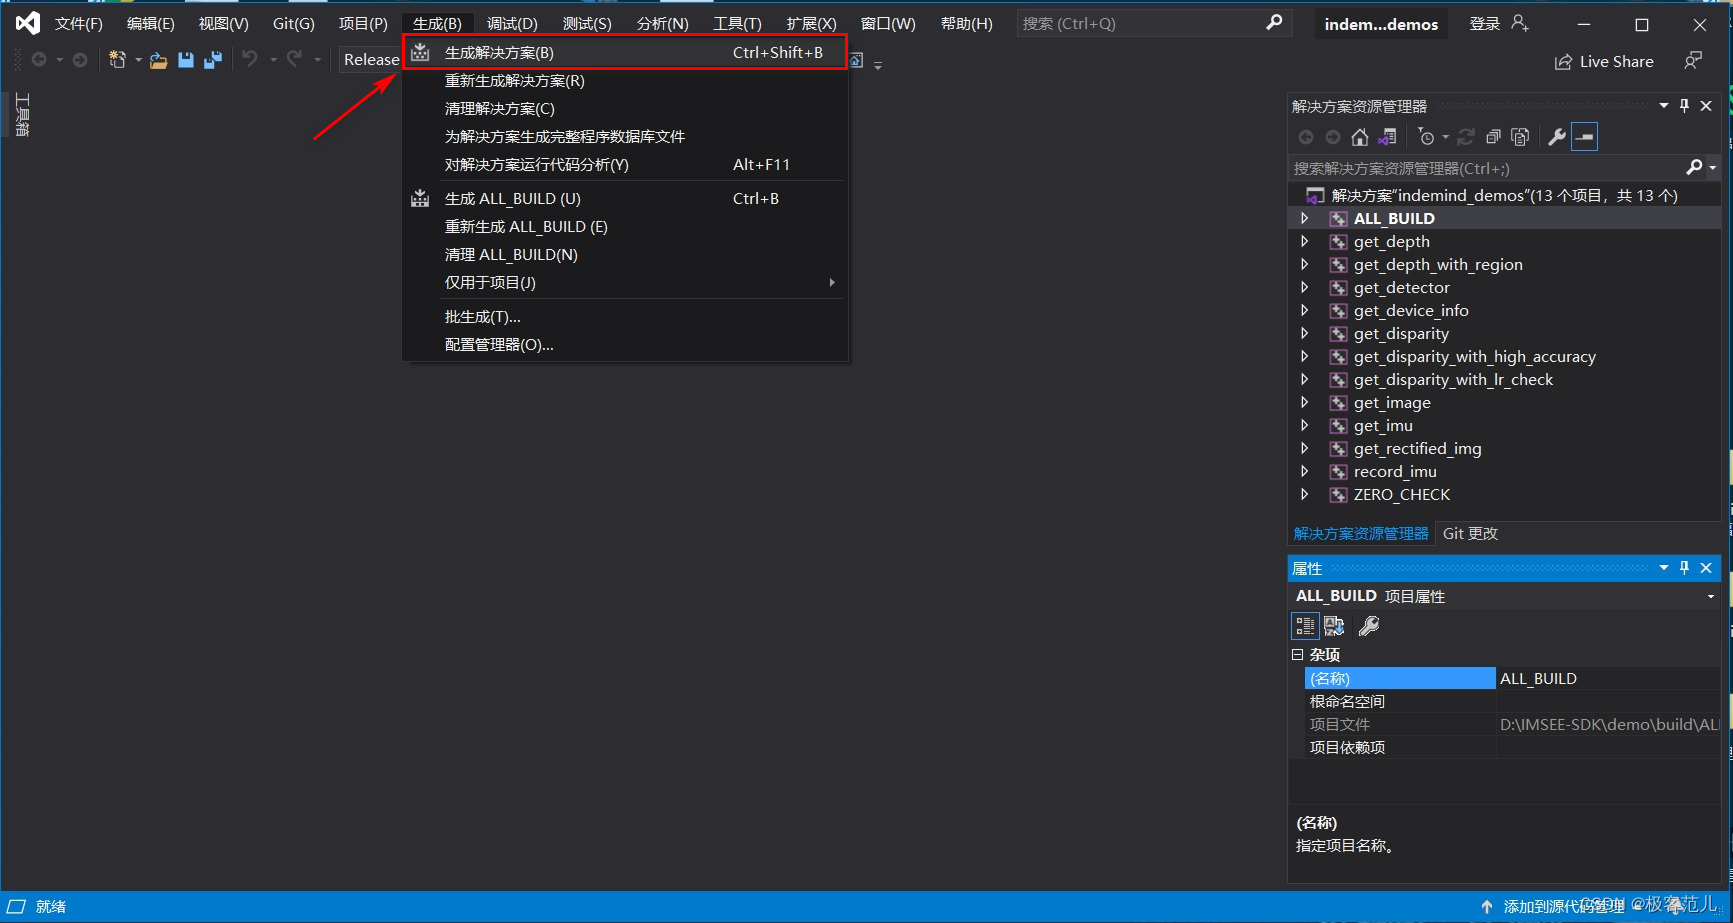Click the sync refresh icon in Solution Explorer
This screenshot has height=923, width=1733.
click(1466, 137)
